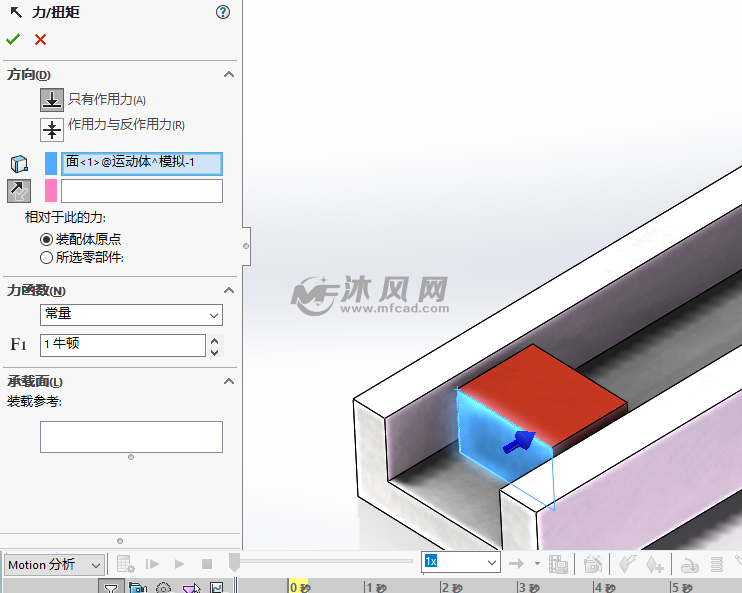The height and width of the screenshot is (593, 742).
Task: Click the 2 秒 timeline marker
Action: point(452,587)
